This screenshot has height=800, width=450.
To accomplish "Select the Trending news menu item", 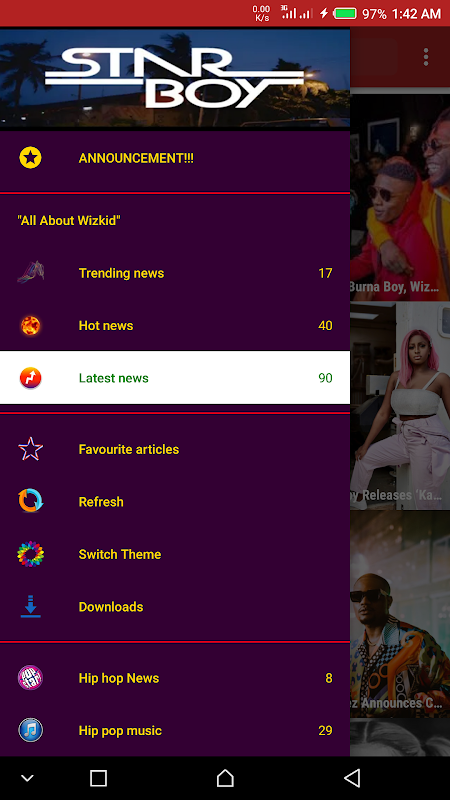I will (175, 273).
